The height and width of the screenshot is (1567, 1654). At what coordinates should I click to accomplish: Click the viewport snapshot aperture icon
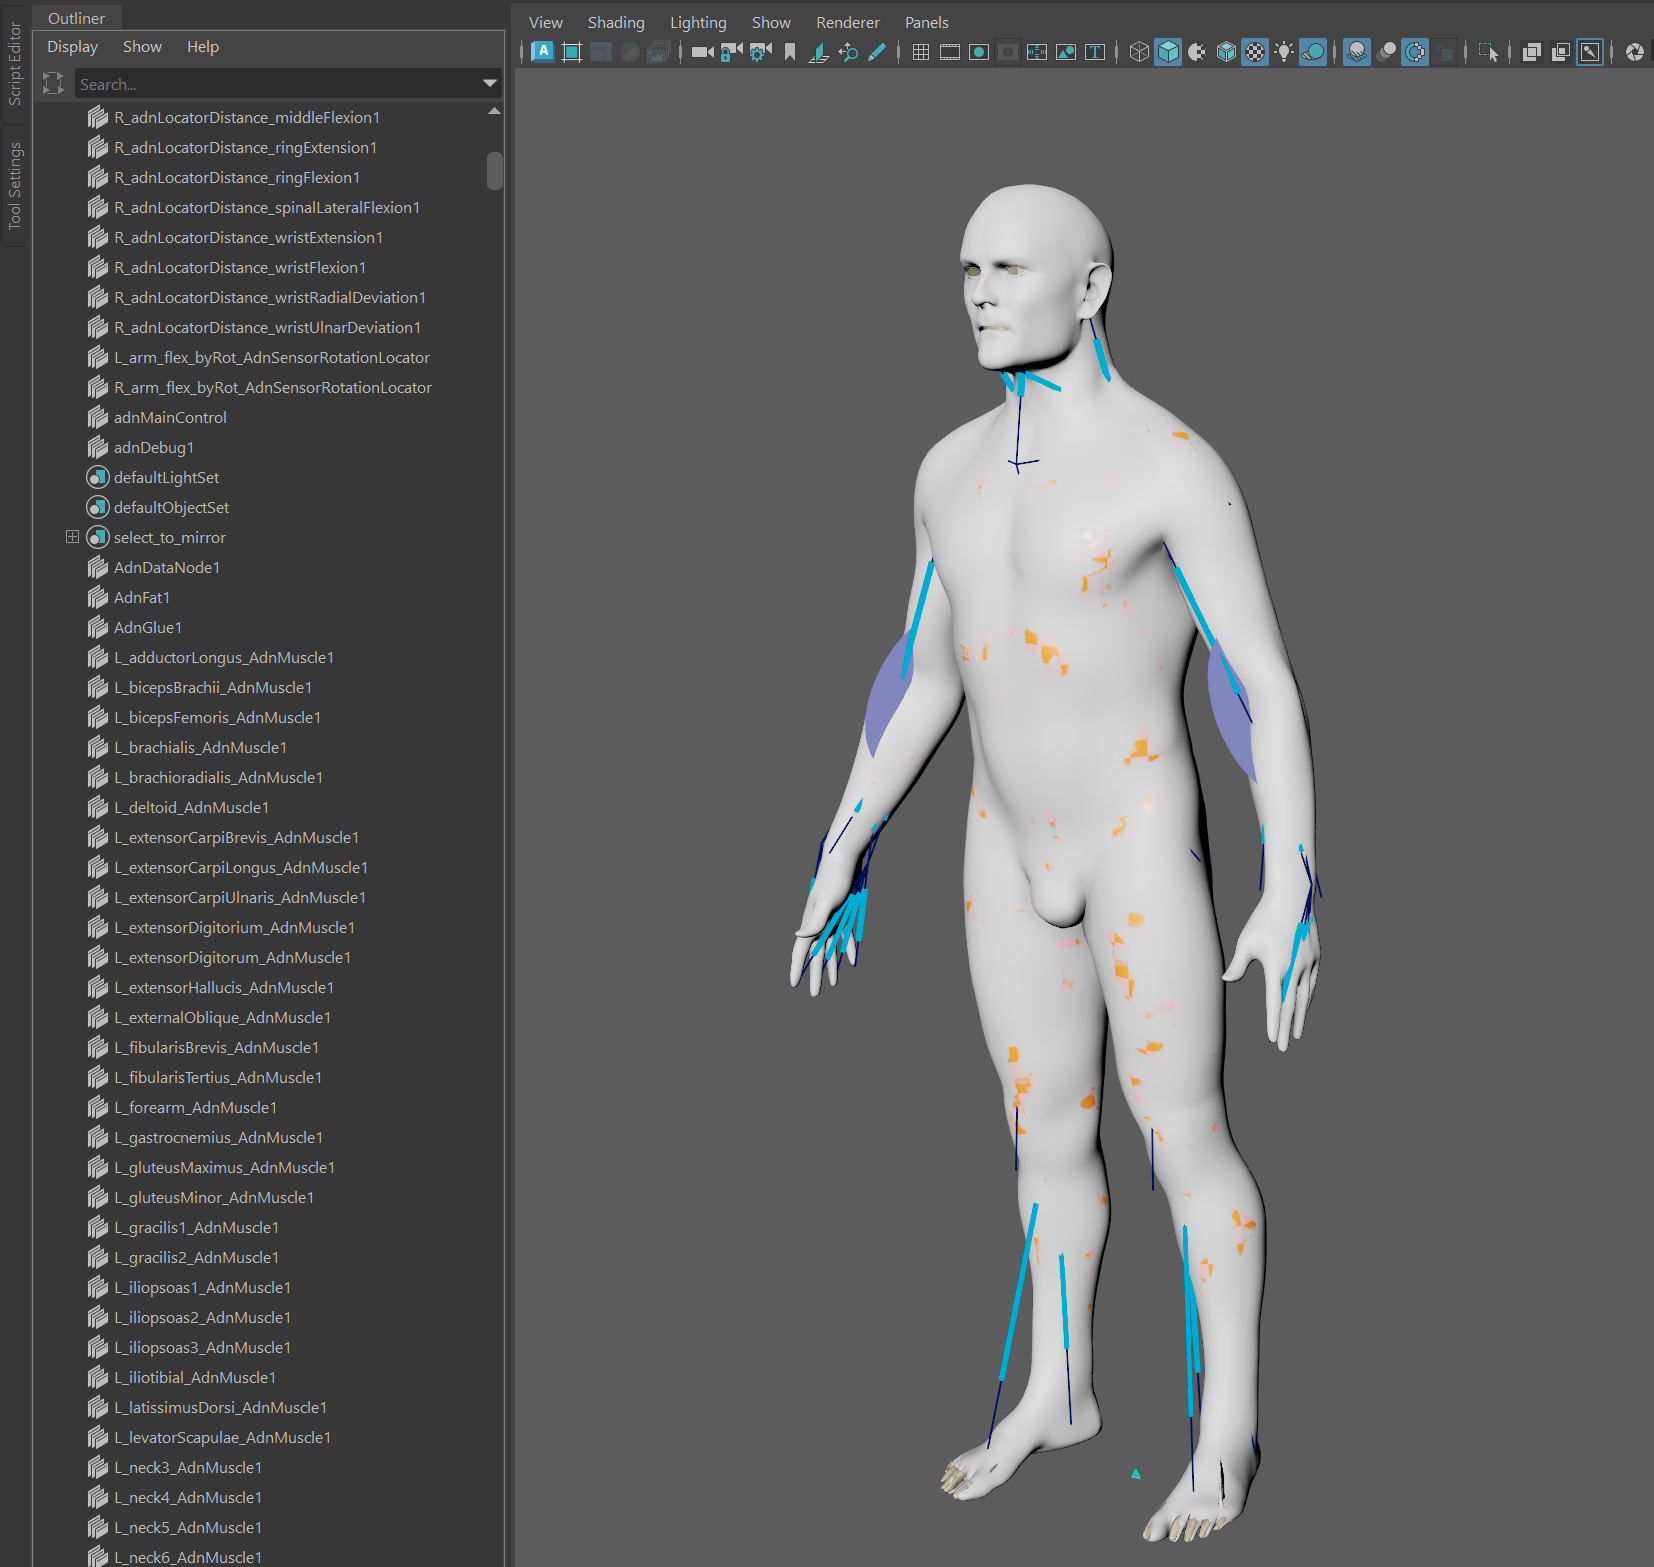1634,52
